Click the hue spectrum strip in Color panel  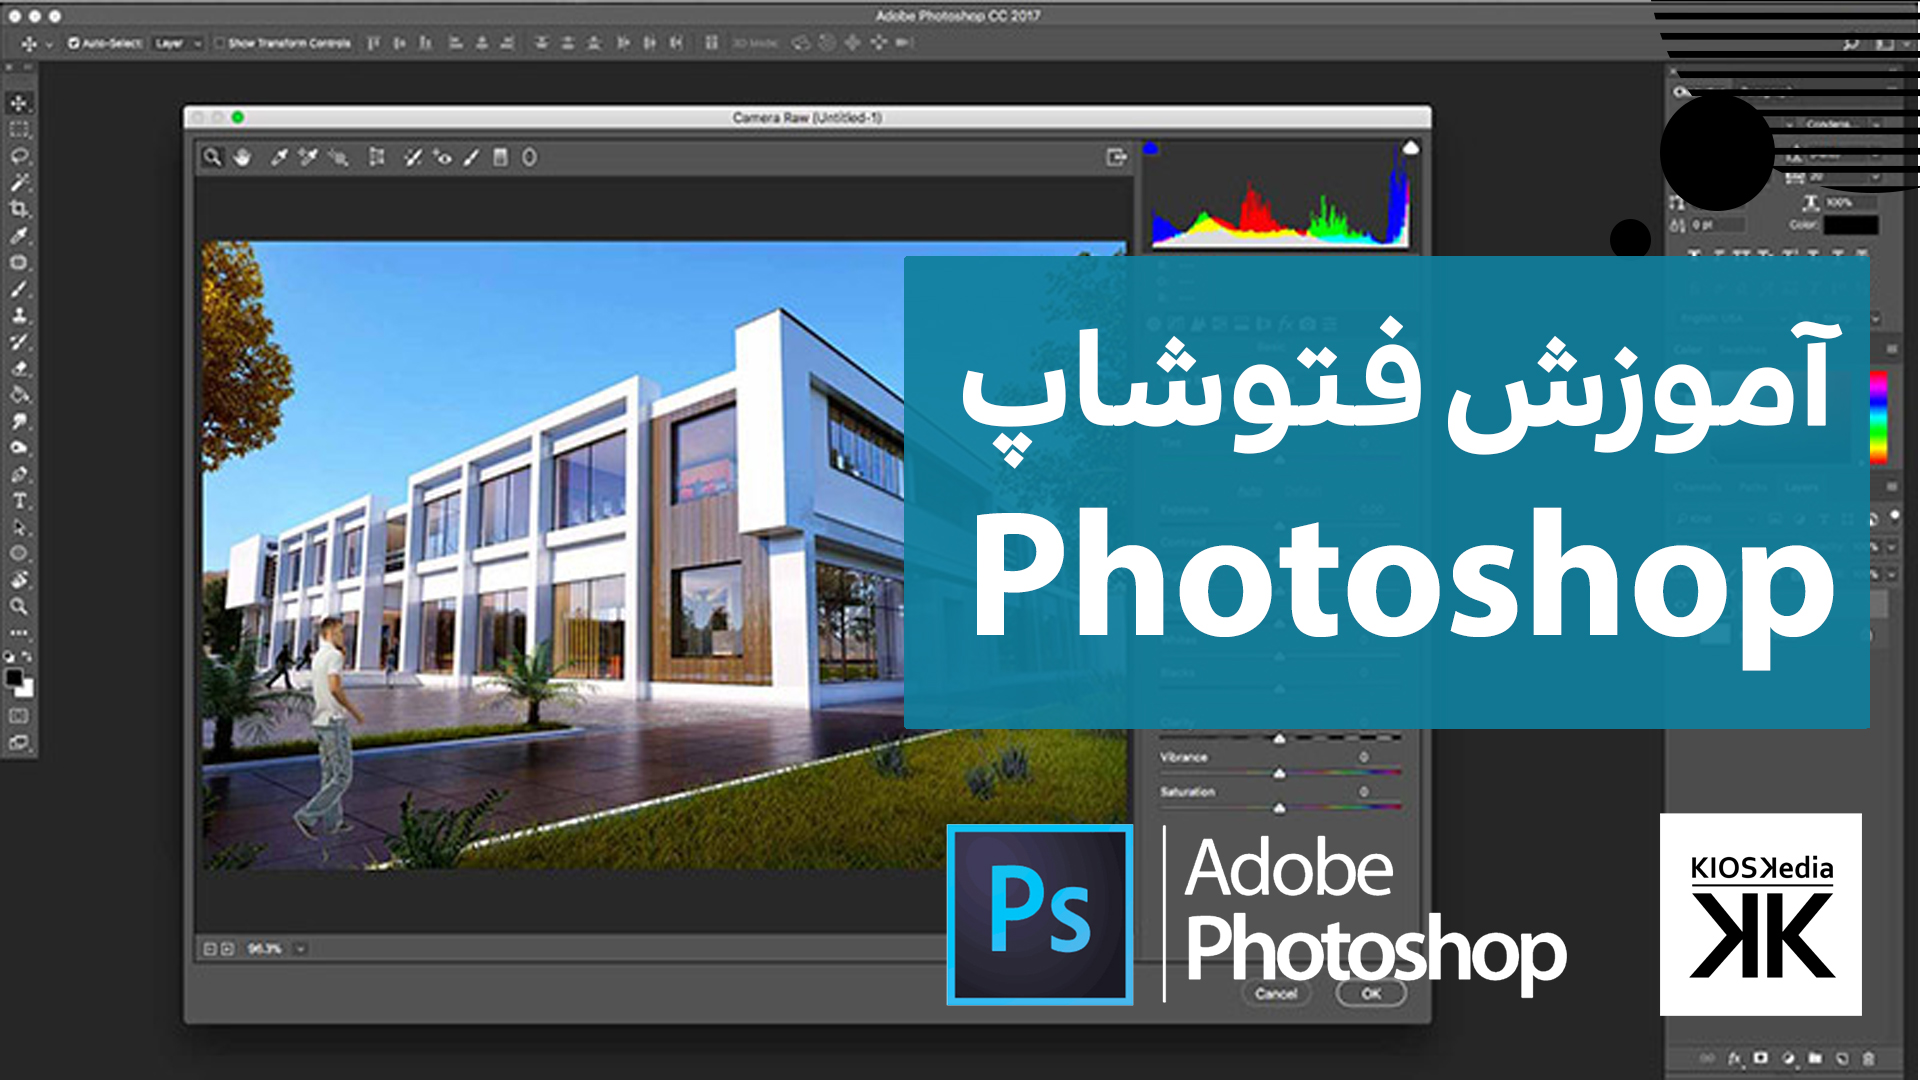tap(1878, 417)
